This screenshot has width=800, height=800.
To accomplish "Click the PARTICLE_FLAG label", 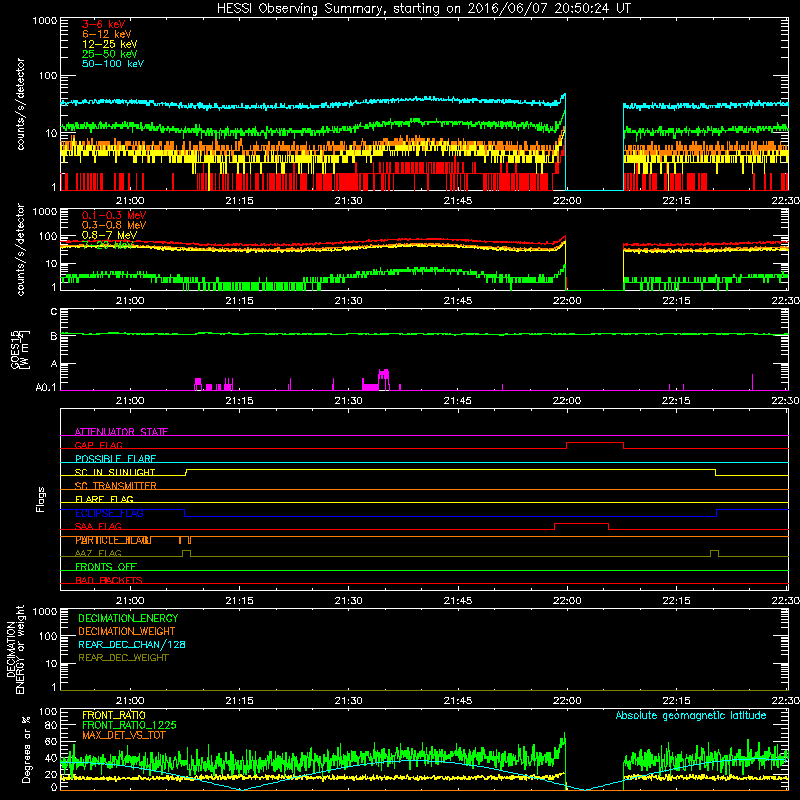I will [113, 540].
